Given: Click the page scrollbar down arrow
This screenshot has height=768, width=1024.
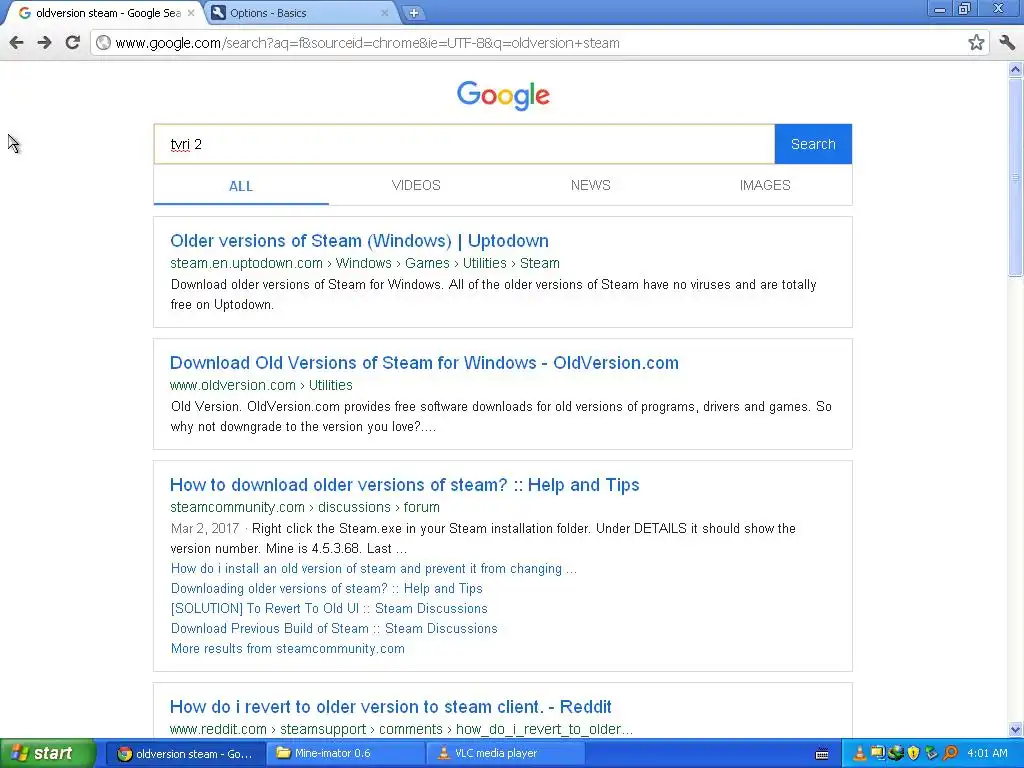Looking at the screenshot, I should 1016,729.
